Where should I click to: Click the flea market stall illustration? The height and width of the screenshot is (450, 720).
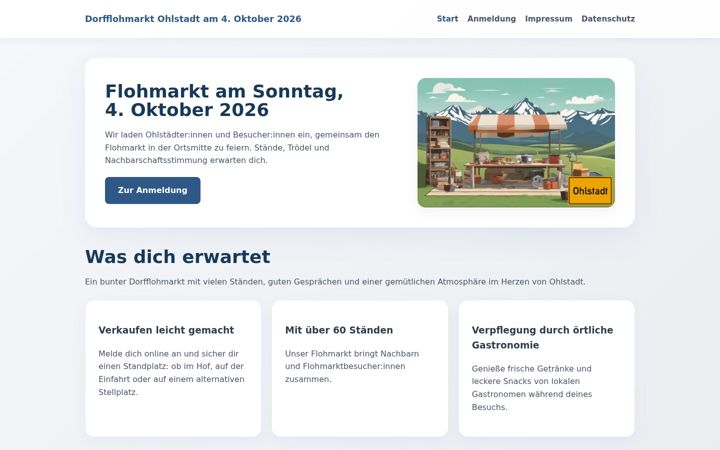pos(516,142)
